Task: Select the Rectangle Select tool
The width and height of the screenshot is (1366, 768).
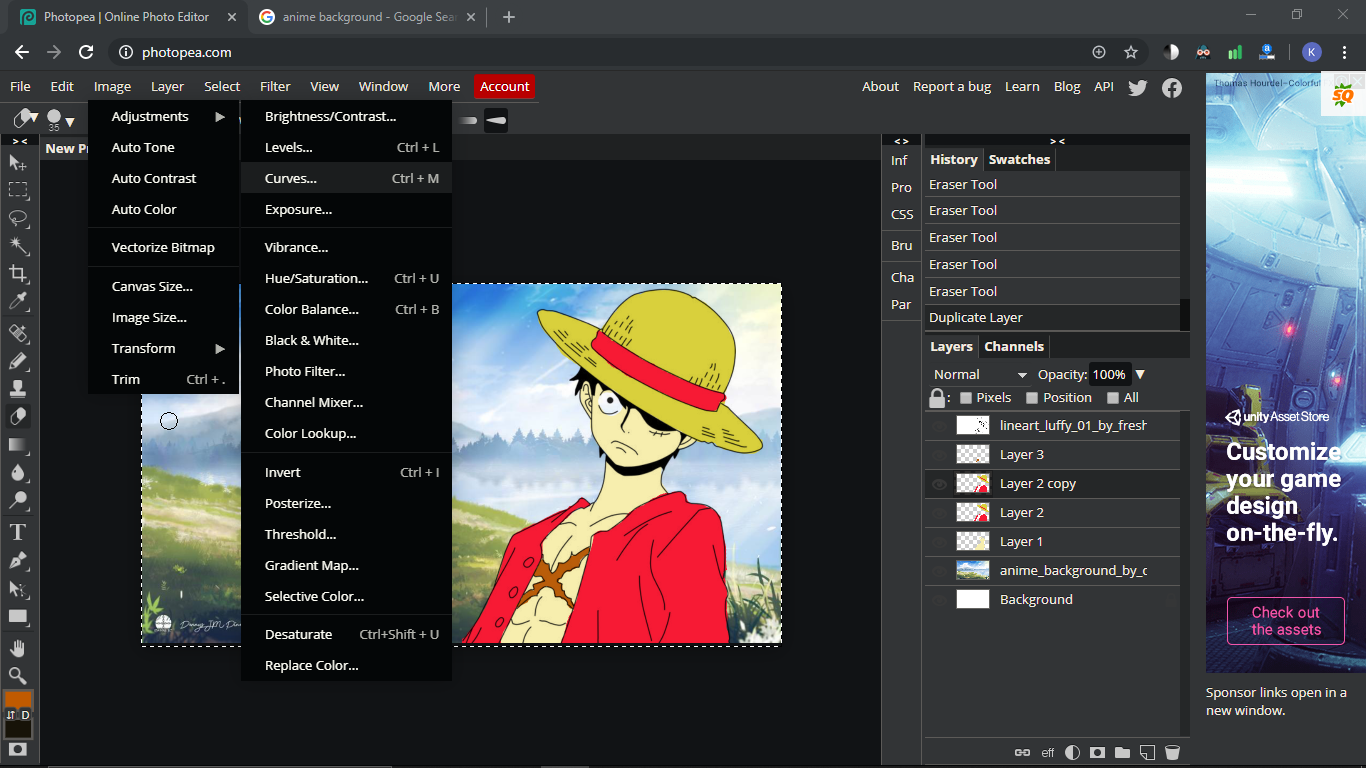Action: (x=18, y=190)
